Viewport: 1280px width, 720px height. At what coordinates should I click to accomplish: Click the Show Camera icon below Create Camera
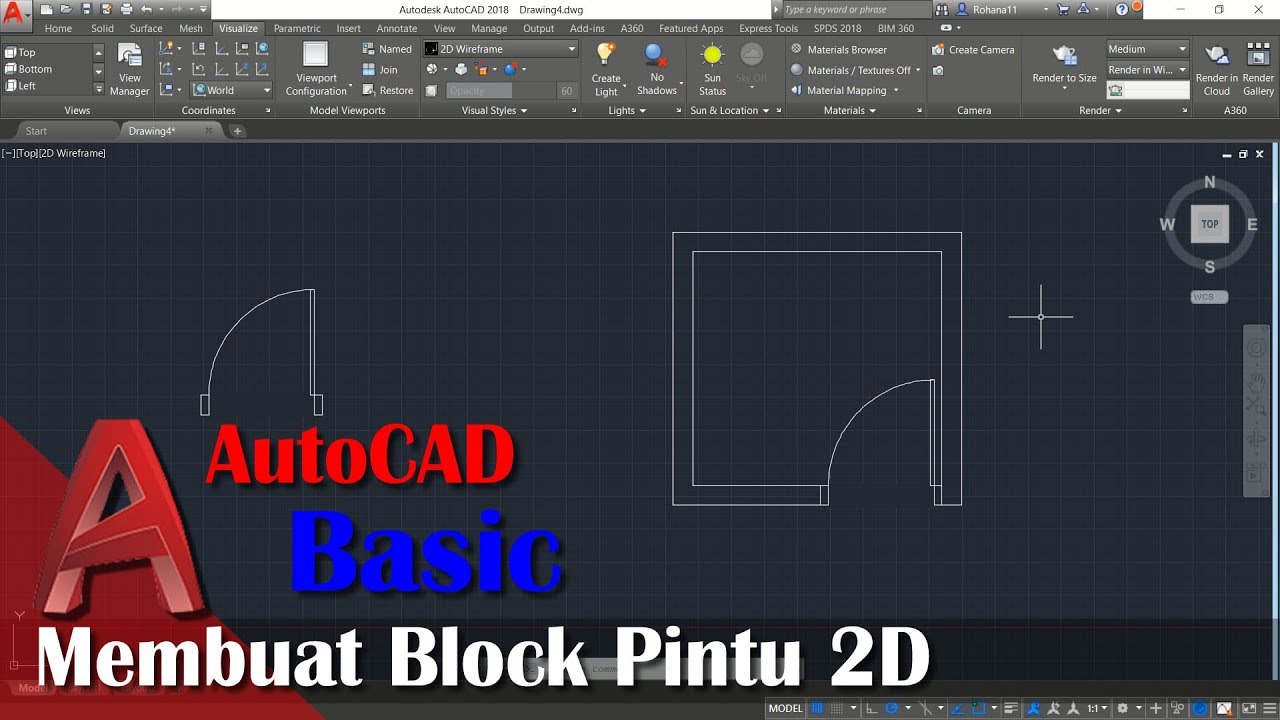click(x=938, y=70)
